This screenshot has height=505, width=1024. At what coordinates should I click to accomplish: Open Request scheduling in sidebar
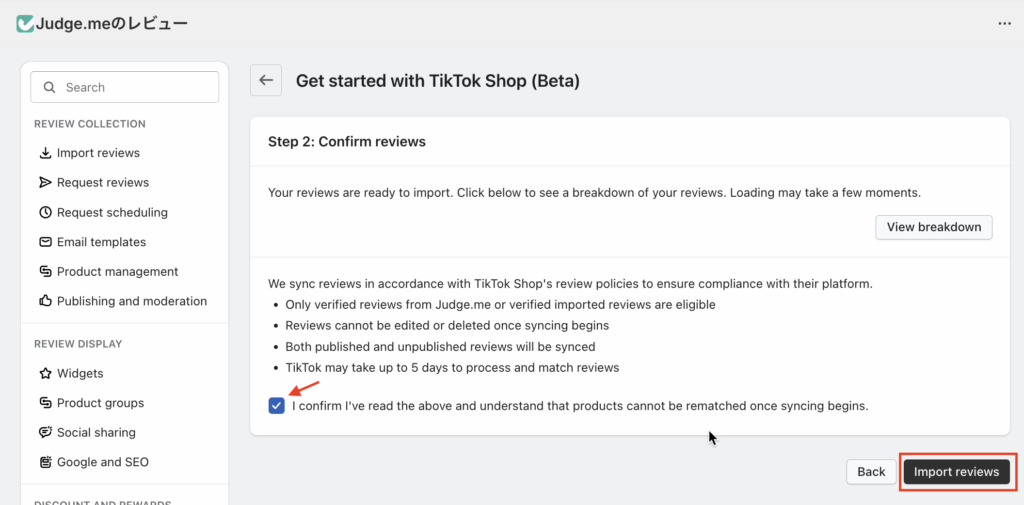coord(112,212)
